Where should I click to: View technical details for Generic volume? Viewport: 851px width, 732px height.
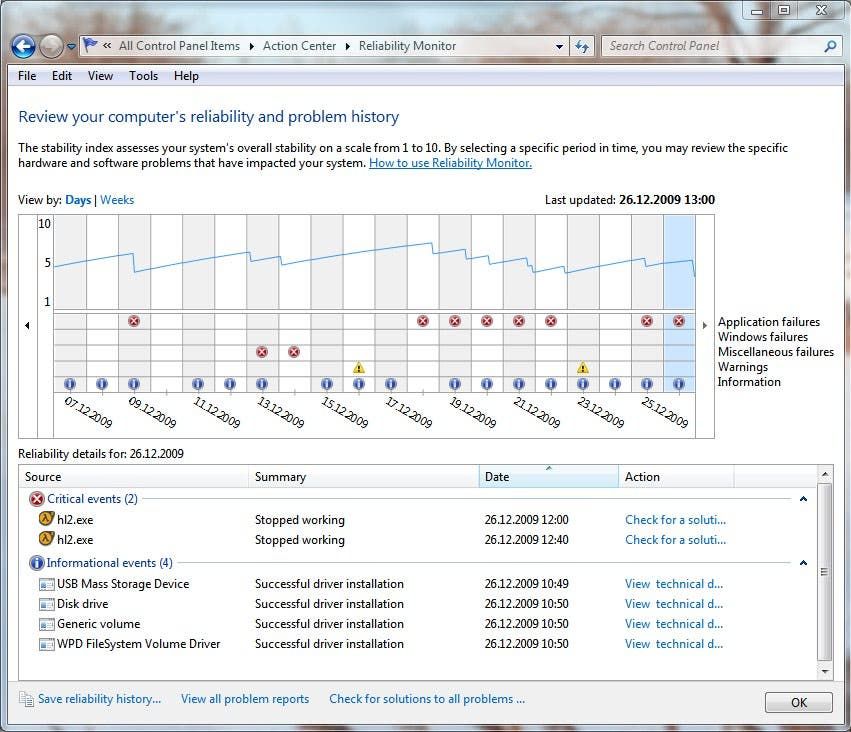[674, 624]
